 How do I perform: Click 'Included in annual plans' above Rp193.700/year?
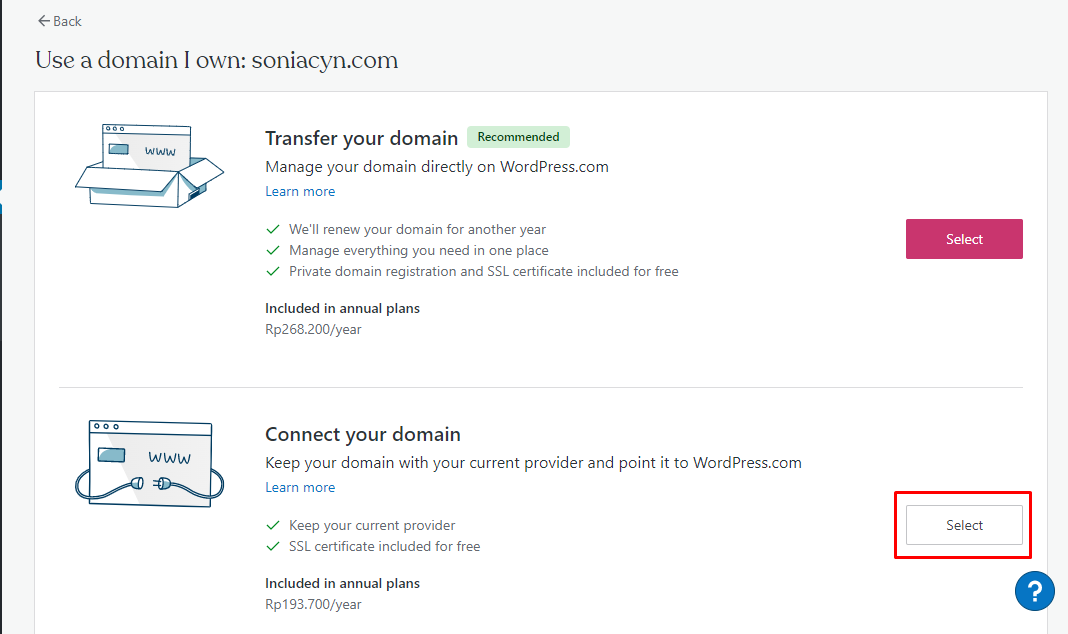(343, 584)
